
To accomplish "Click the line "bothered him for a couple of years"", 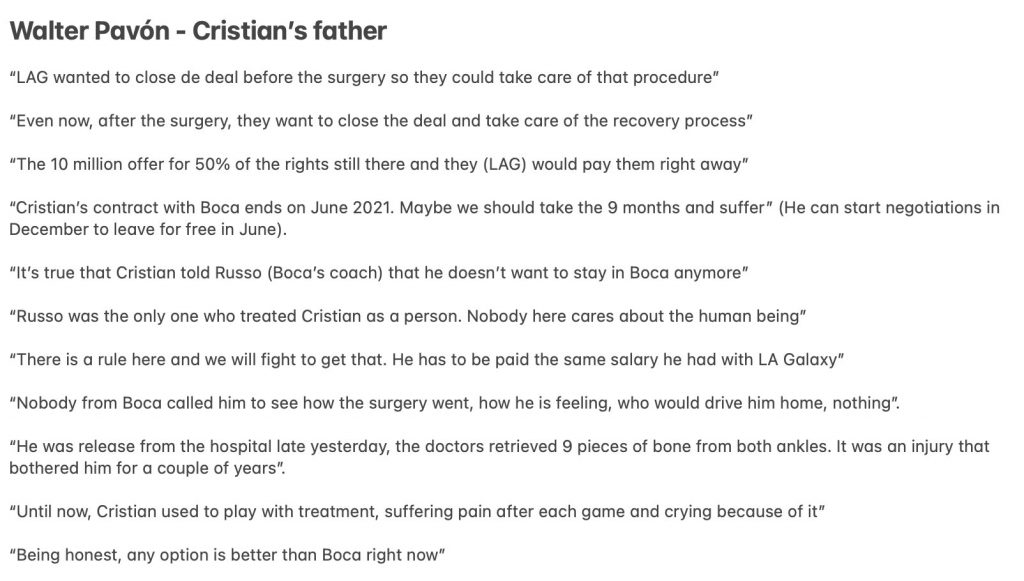I will (x=147, y=468).
